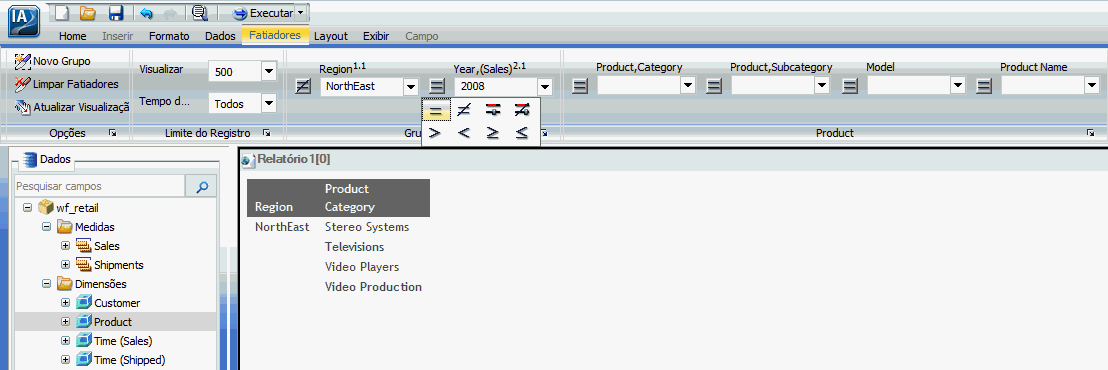Click Limpar Fatiadores to clear slicers
The image size is (1108, 370).
pyautogui.click(x=66, y=84)
